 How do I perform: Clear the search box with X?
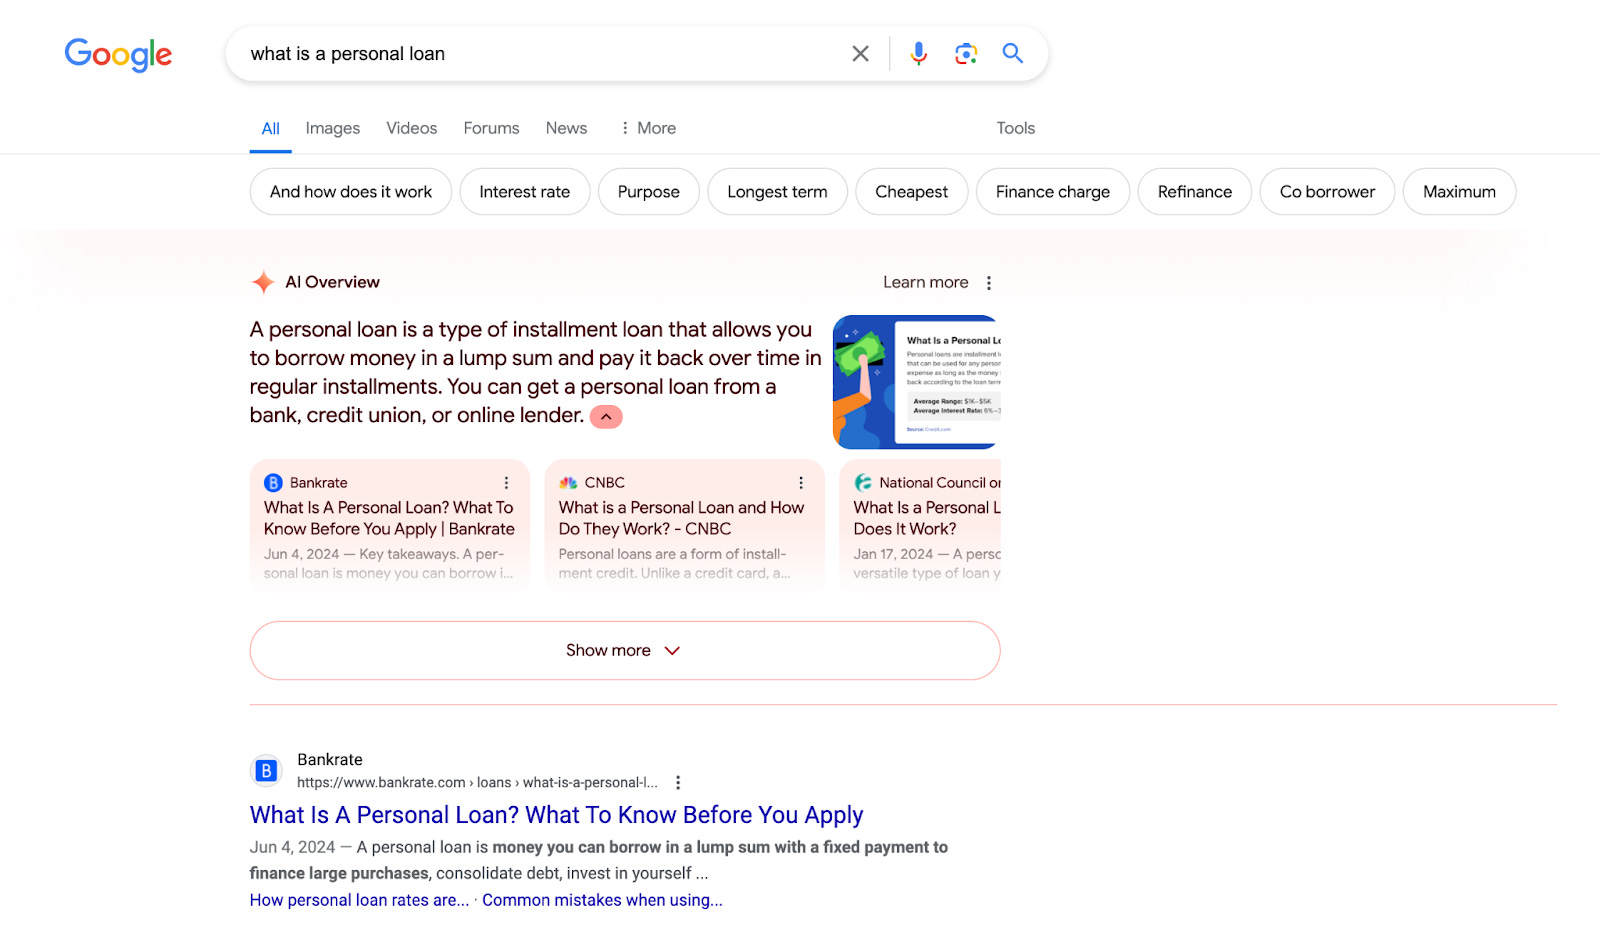pos(860,54)
